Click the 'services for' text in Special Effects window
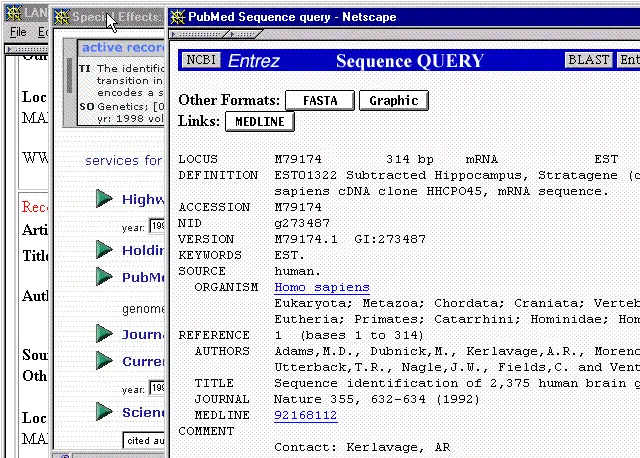 [x=124, y=160]
